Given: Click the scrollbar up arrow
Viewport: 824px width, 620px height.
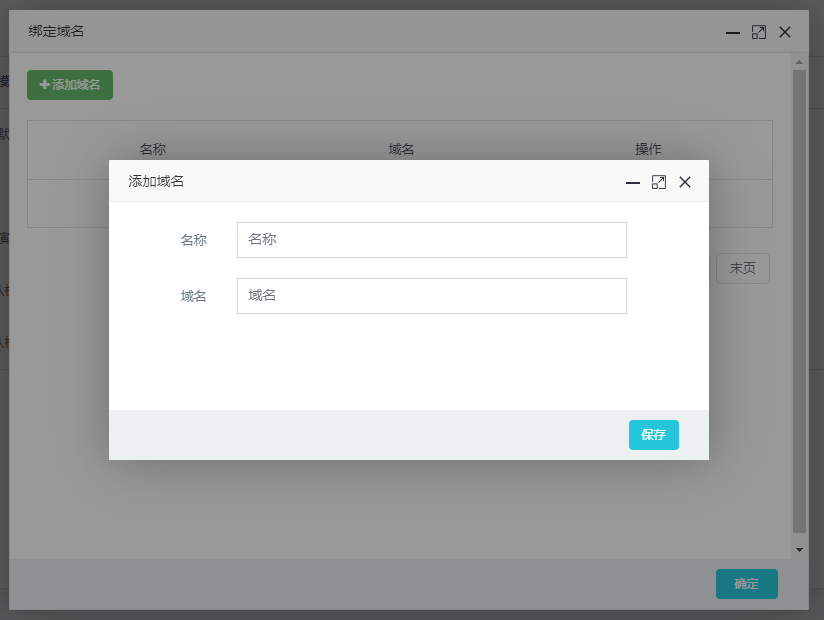Looking at the screenshot, I should 798,62.
